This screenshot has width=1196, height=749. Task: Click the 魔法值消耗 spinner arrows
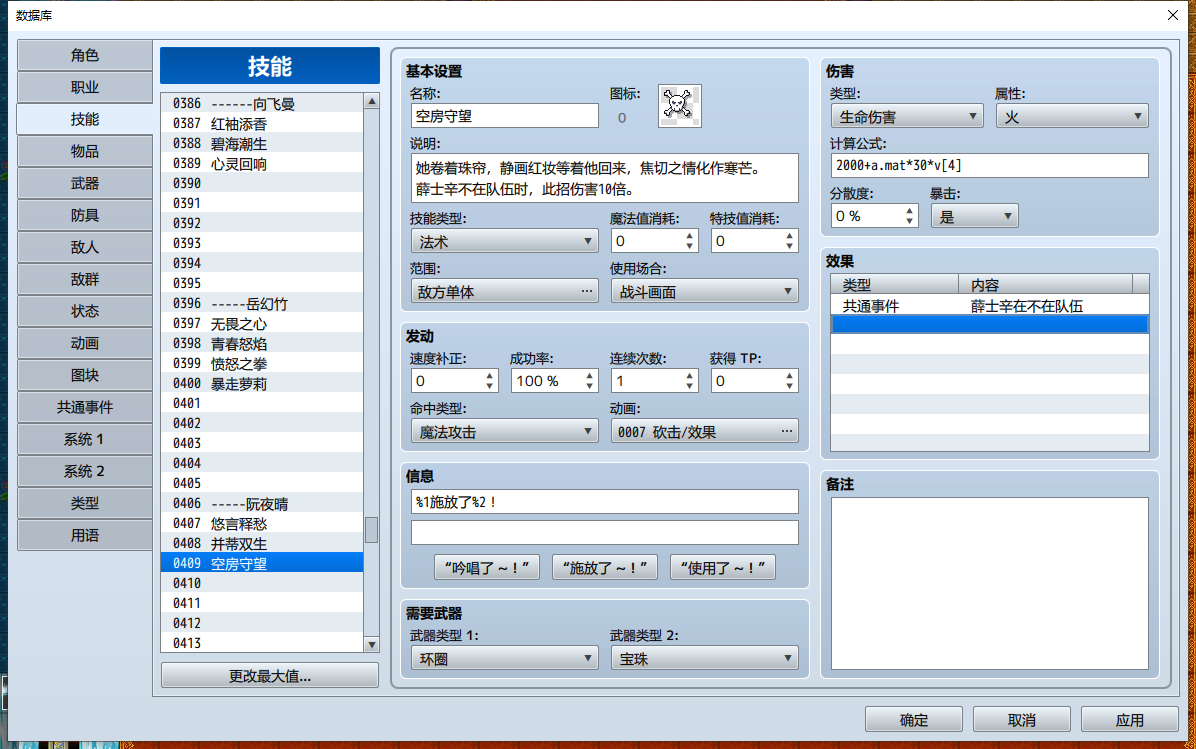pyautogui.click(x=690, y=241)
